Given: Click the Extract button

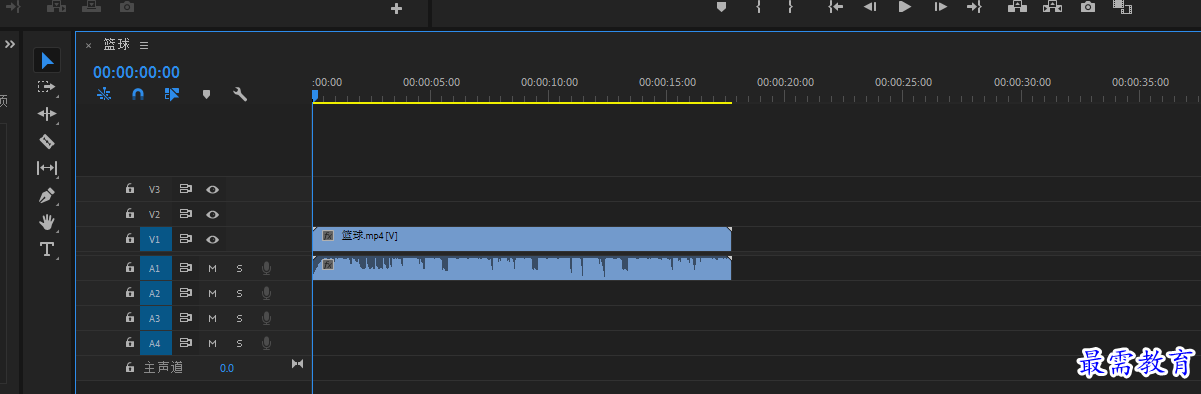Looking at the screenshot, I should (1052, 7).
